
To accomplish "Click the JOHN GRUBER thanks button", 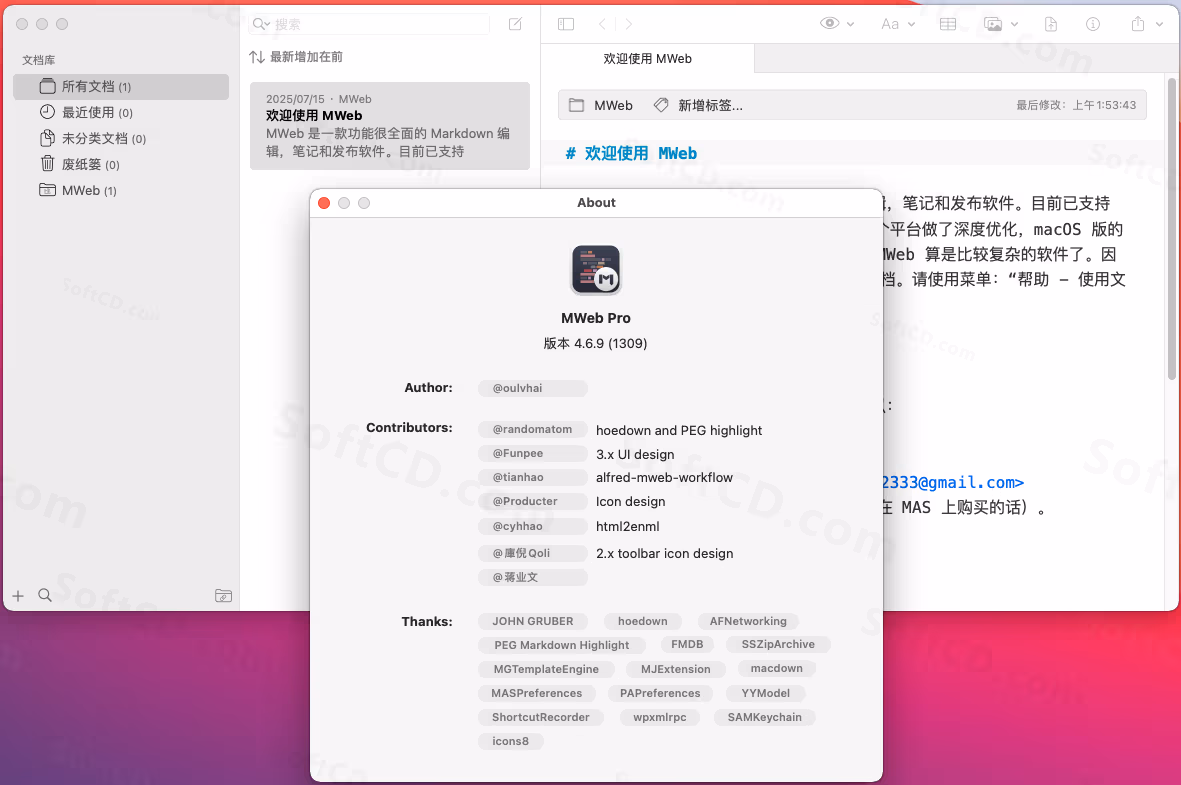I will [533, 622].
